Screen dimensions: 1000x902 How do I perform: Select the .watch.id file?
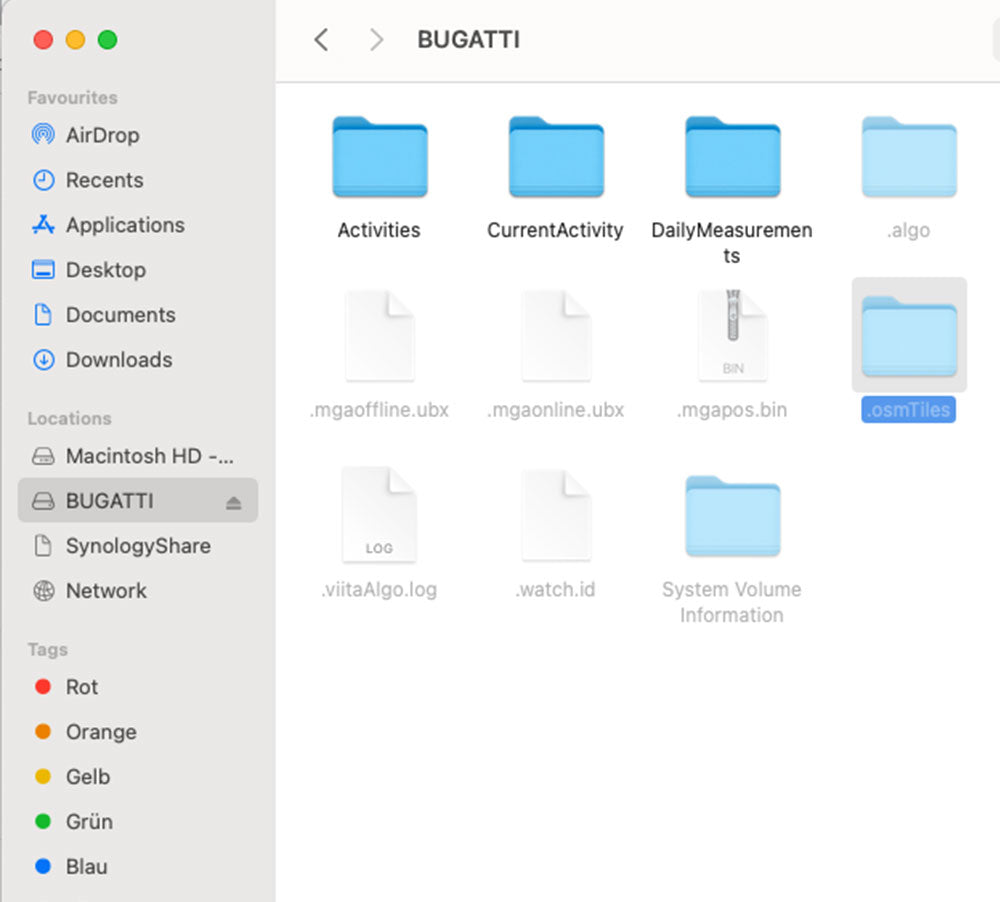click(x=555, y=516)
